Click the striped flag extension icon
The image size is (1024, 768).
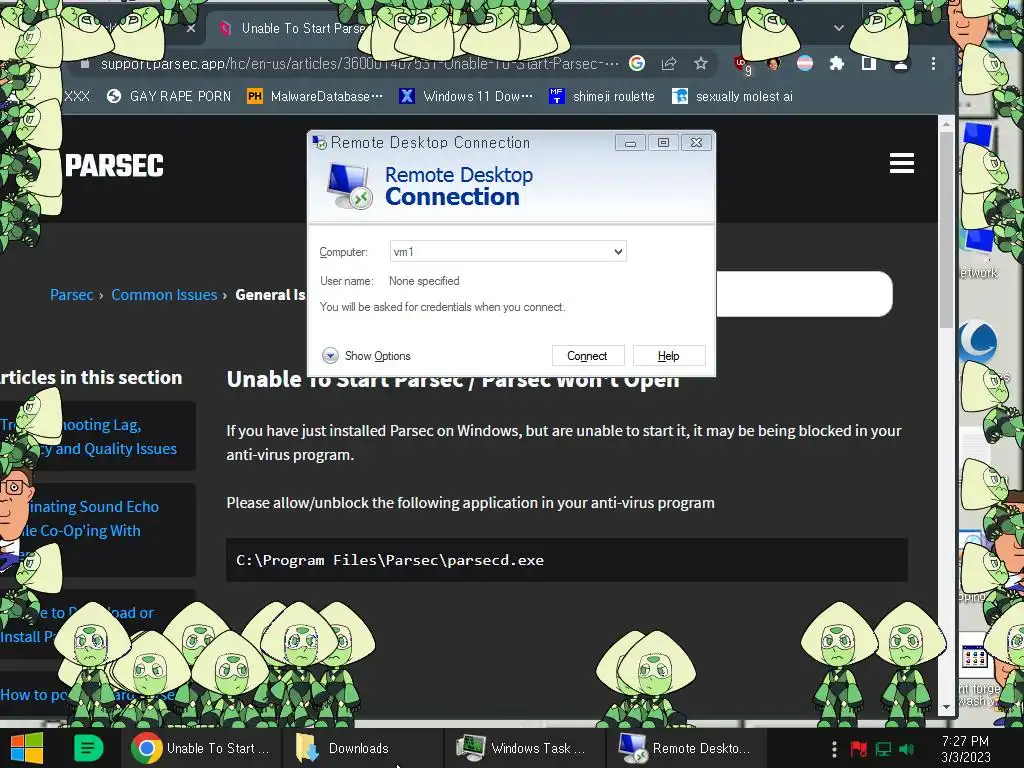[805, 63]
